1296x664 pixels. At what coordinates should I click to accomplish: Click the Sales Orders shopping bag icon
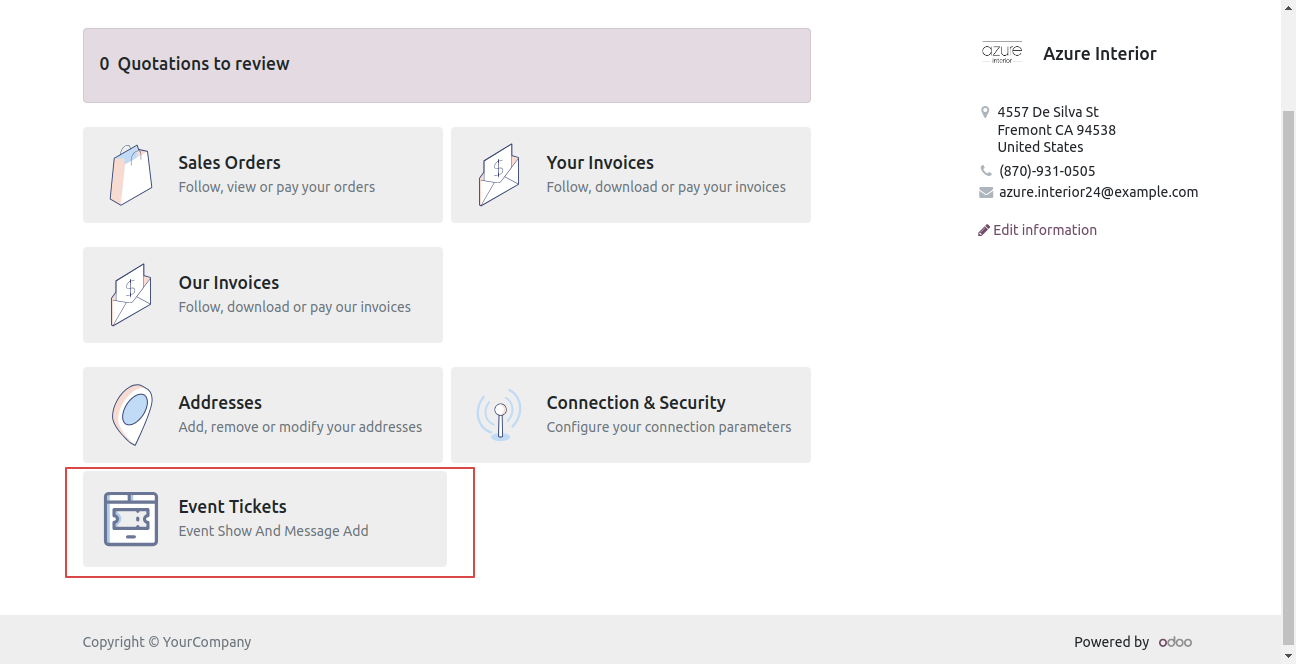[131, 175]
